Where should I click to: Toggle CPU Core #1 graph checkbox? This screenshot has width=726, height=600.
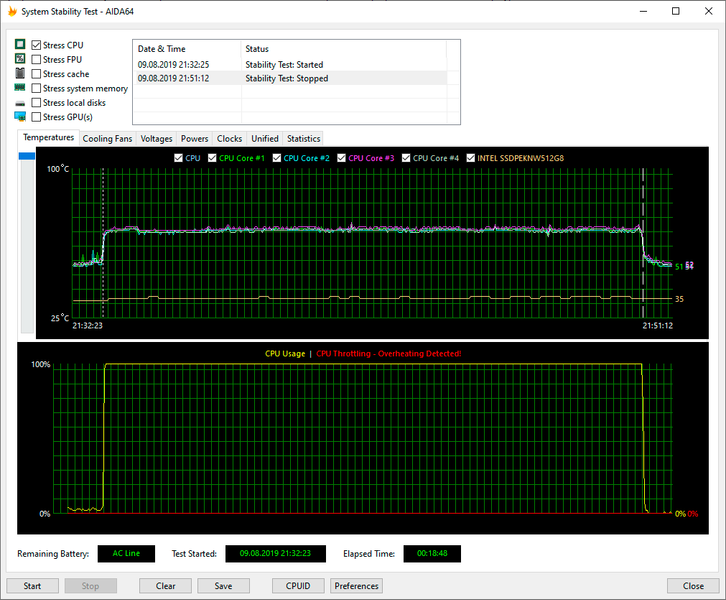(212, 158)
